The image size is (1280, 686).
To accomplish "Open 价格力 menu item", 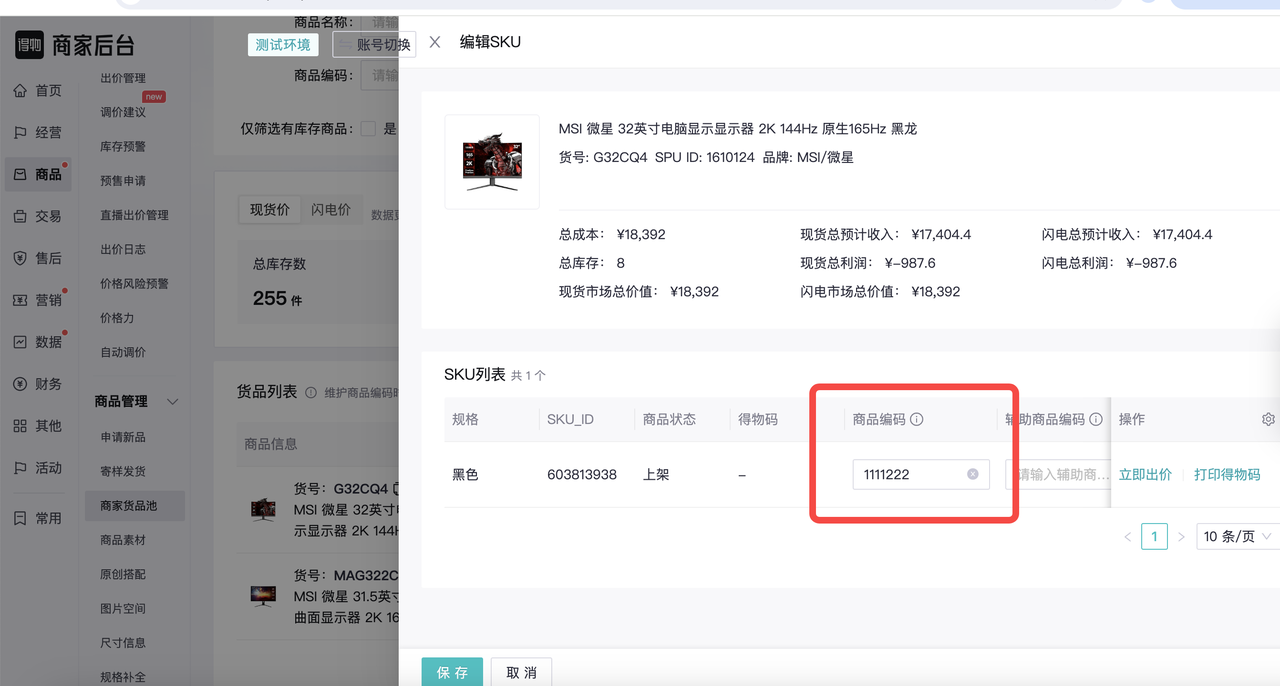I will pos(117,318).
